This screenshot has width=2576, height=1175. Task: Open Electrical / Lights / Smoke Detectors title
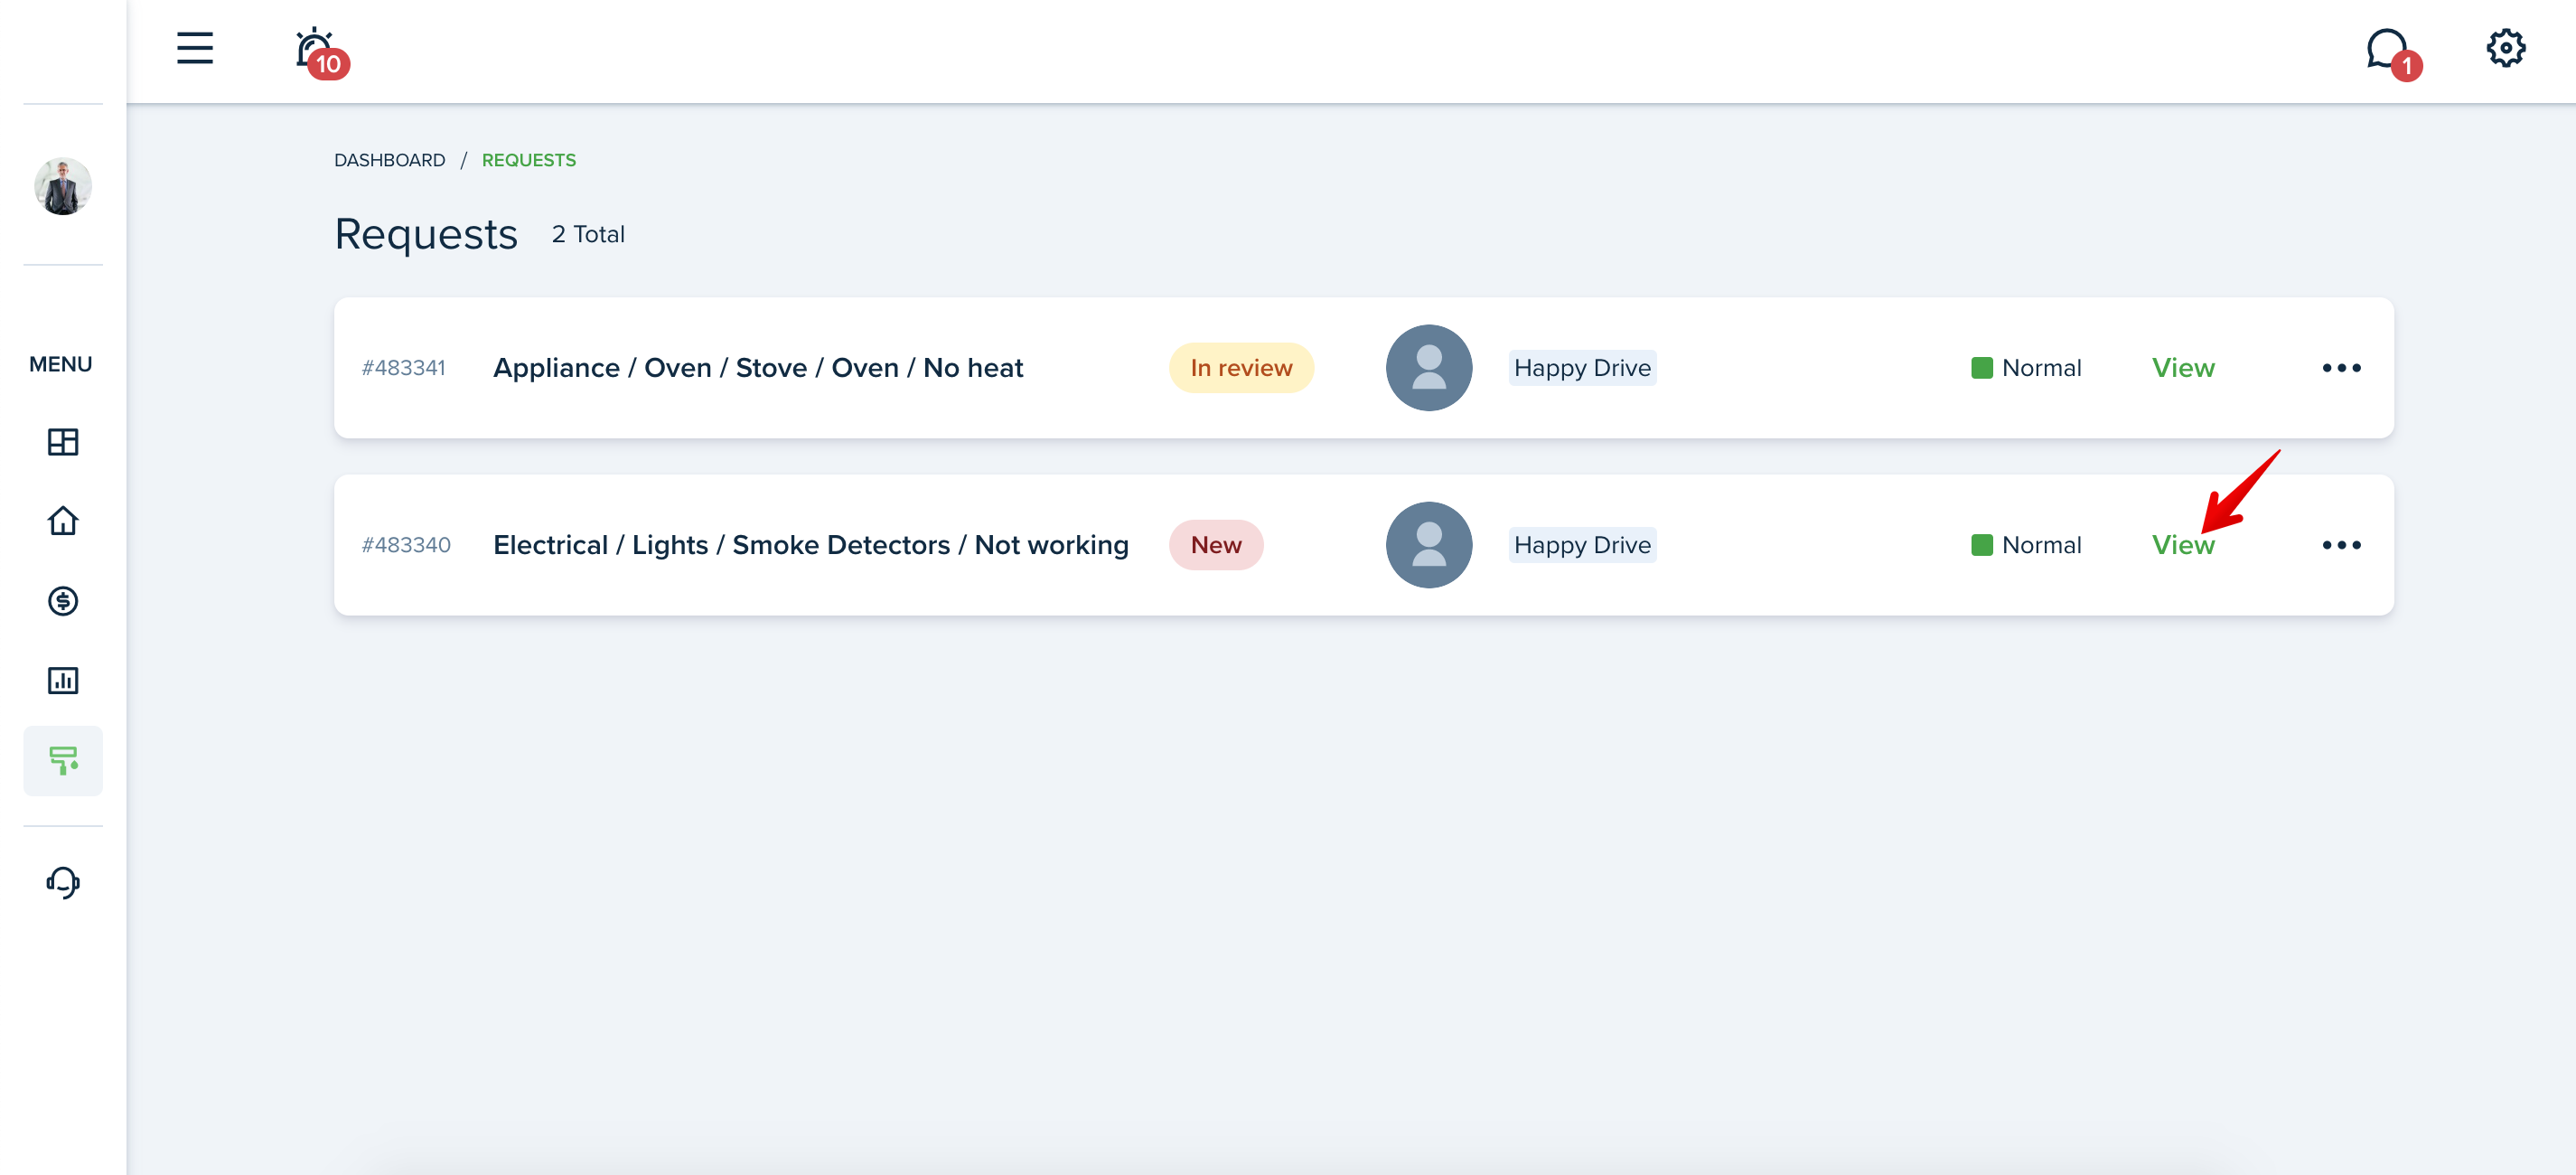click(x=811, y=545)
